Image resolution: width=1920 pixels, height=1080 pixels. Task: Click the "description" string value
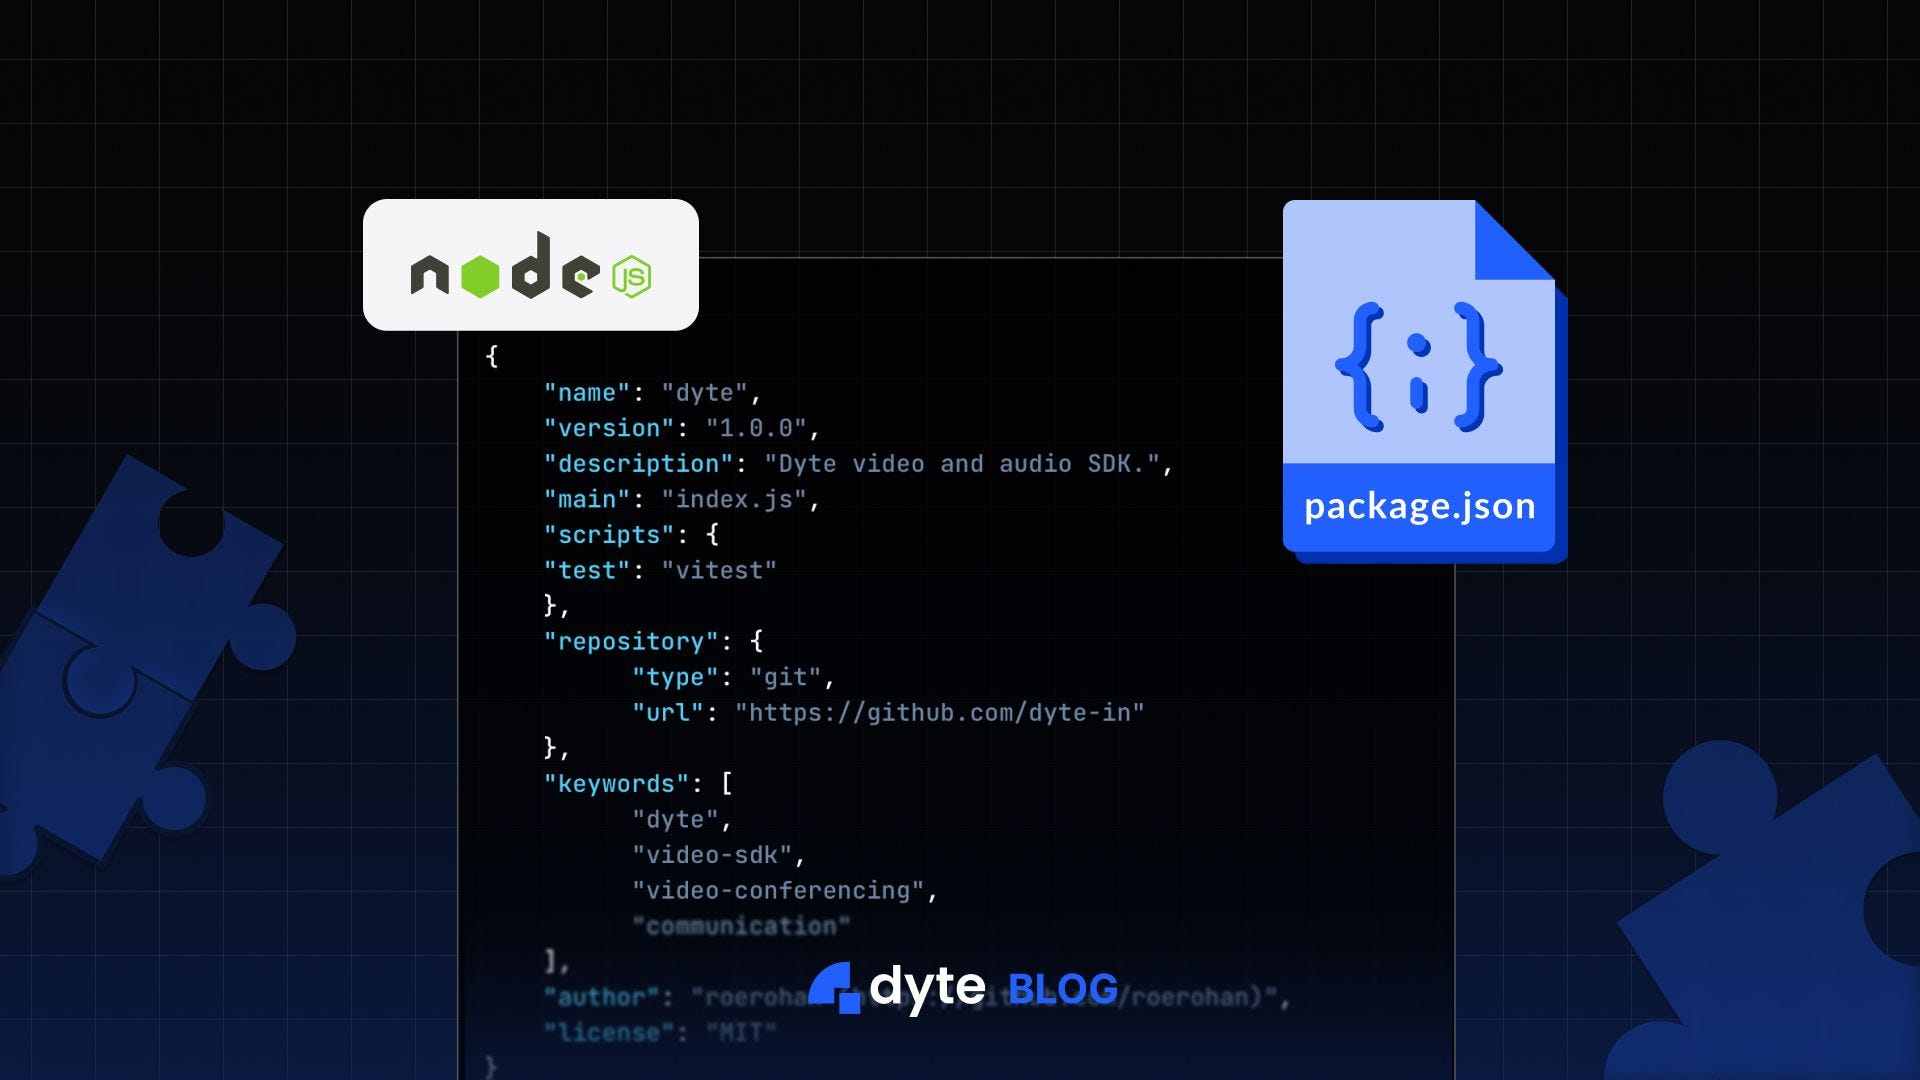pyautogui.click(x=962, y=464)
